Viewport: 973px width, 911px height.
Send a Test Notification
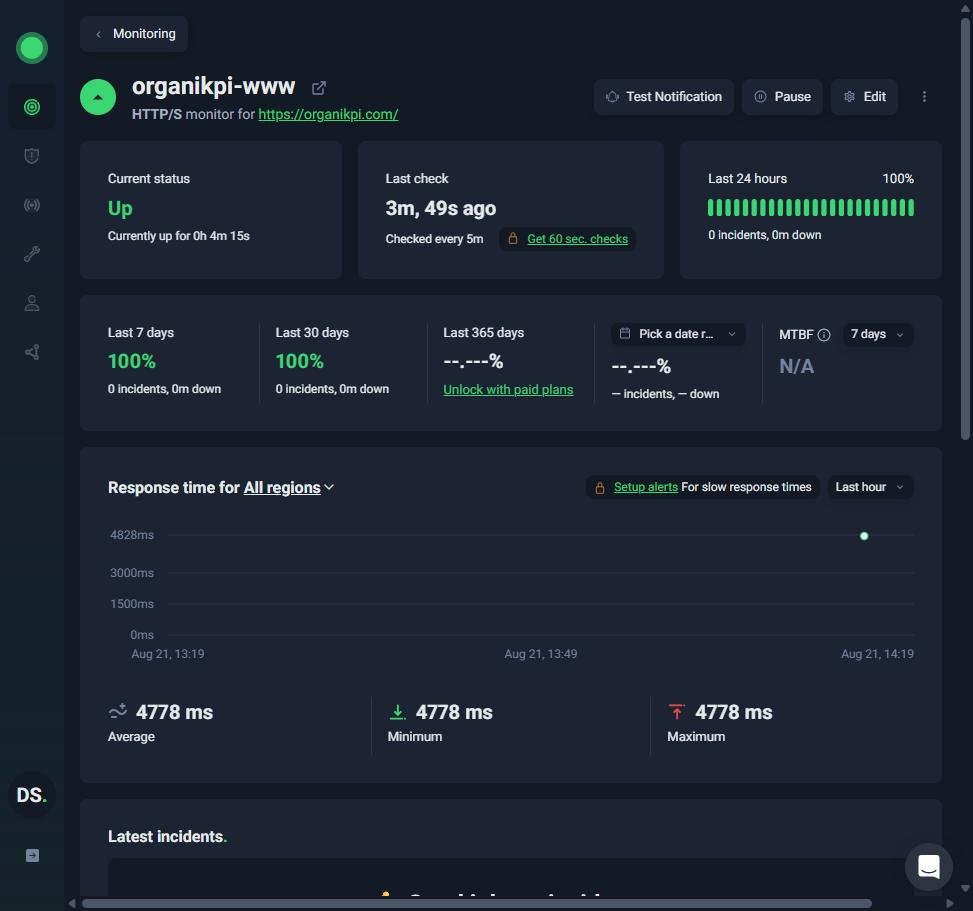click(663, 97)
